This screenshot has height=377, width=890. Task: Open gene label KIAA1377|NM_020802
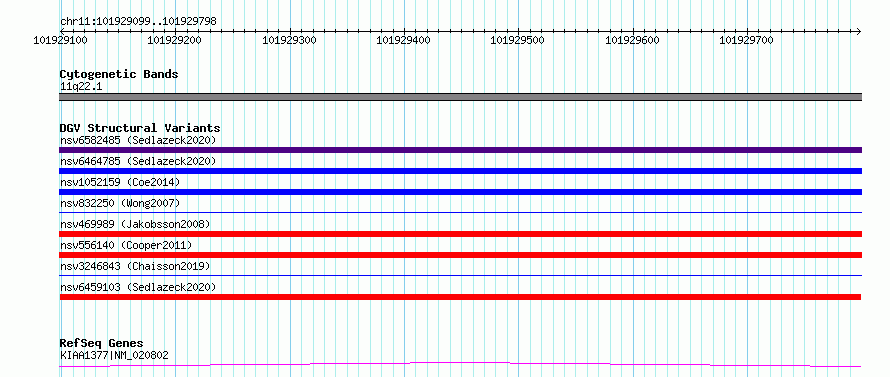point(114,355)
